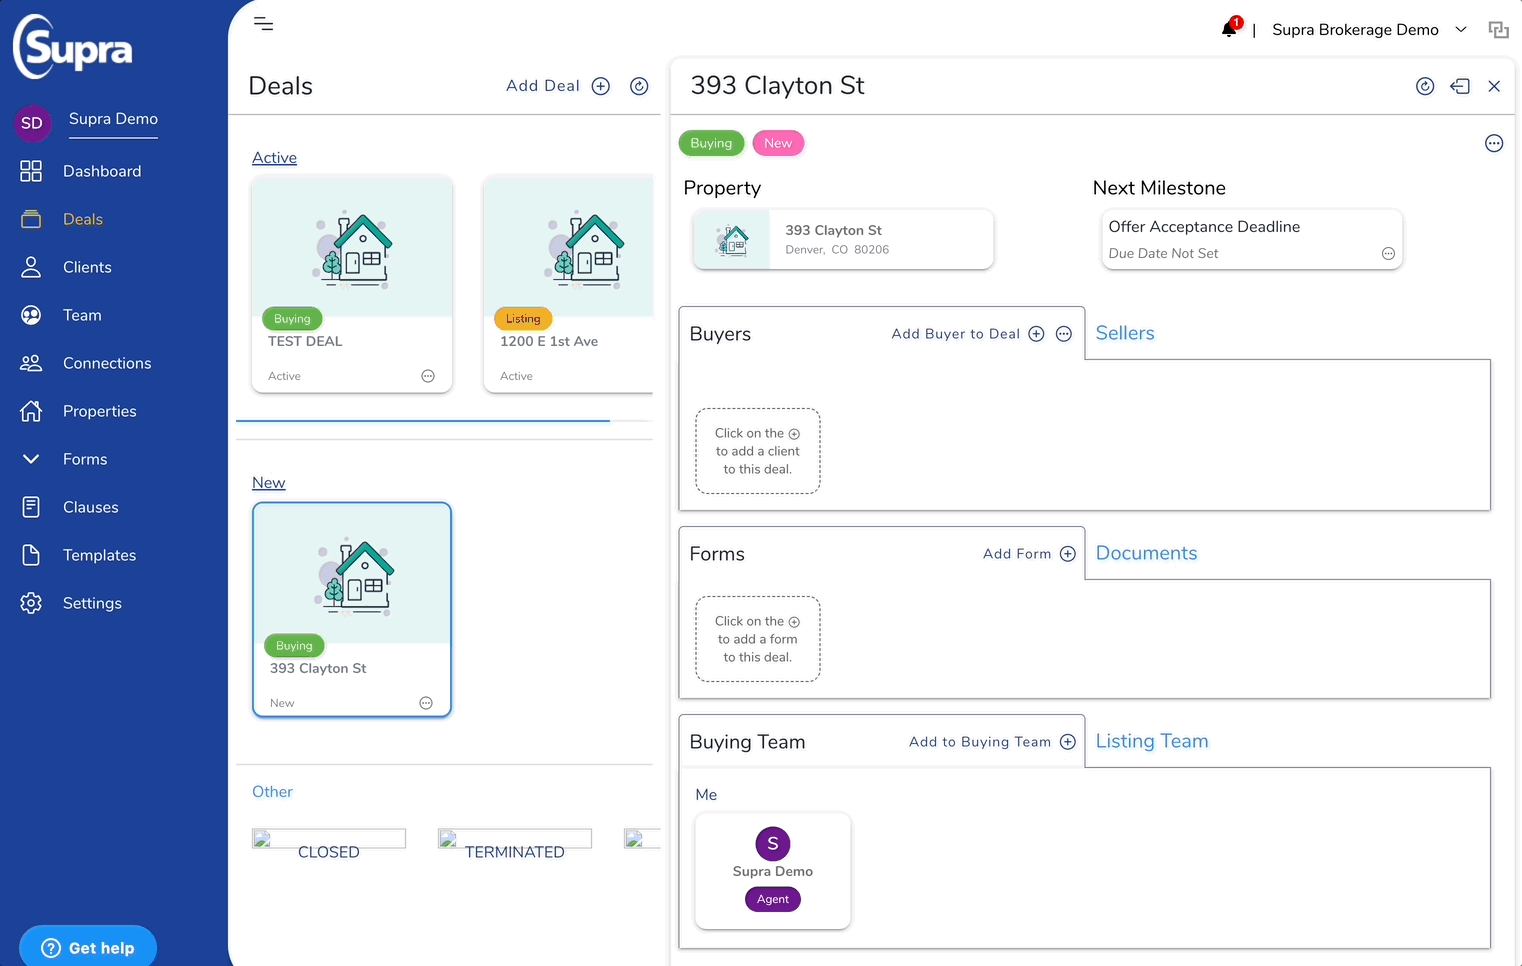1522x966 pixels.
Task: Click the Other deals section heading
Action: click(x=272, y=792)
